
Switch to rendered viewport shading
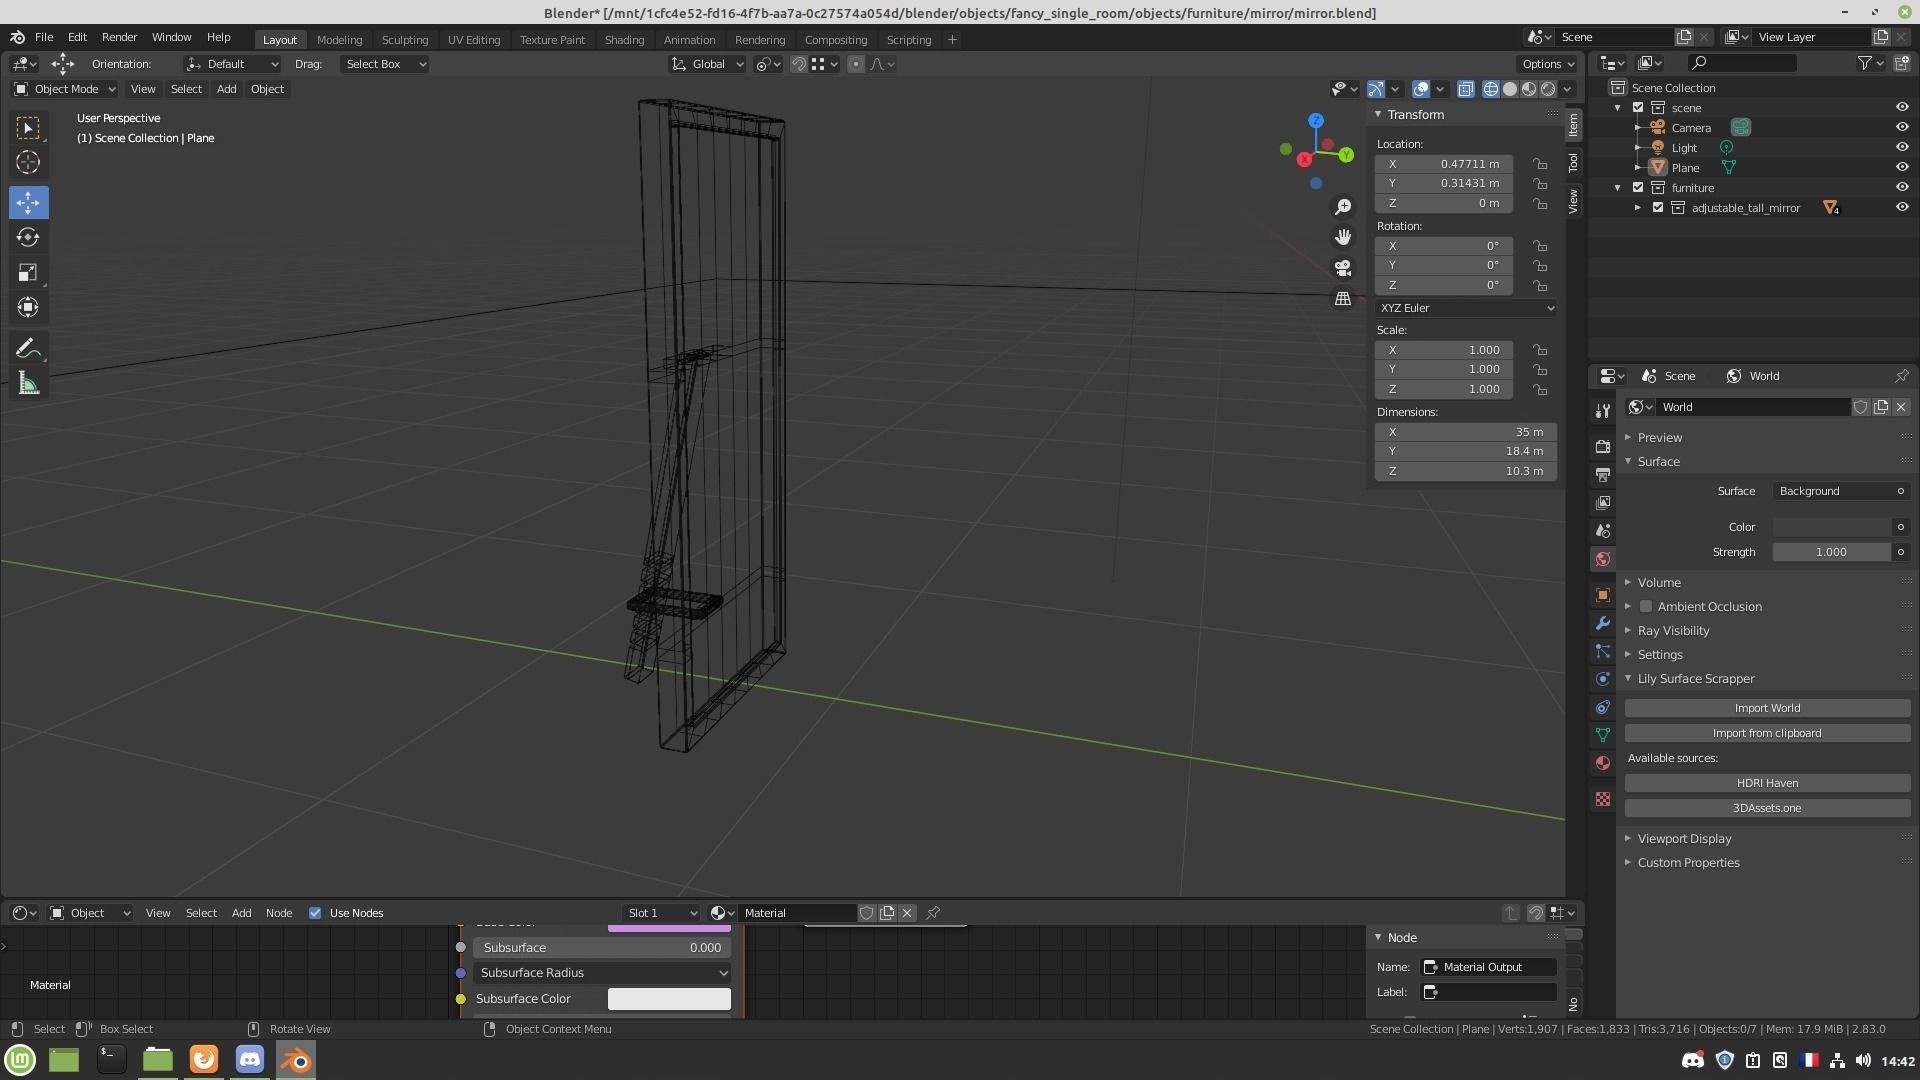1548,89
